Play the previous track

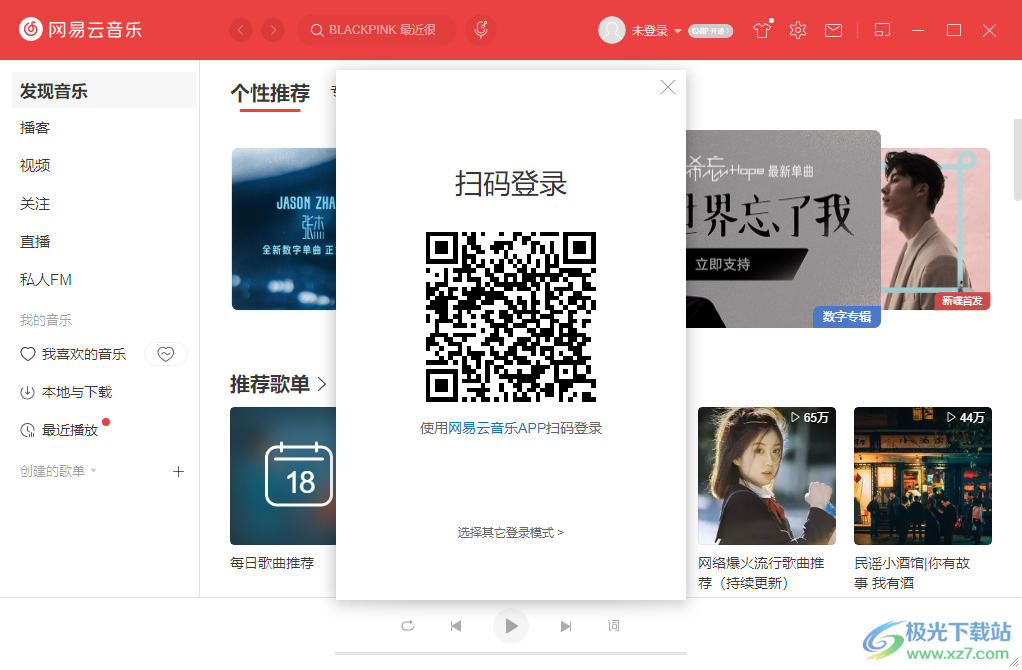pyautogui.click(x=456, y=626)
